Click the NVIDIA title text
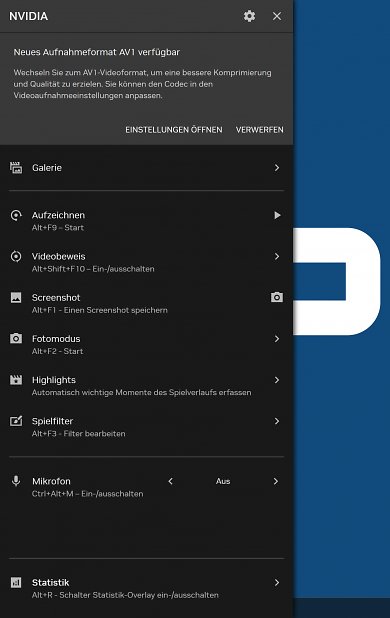The width and height of the screenshot is (390, 618). coord(28,16)
